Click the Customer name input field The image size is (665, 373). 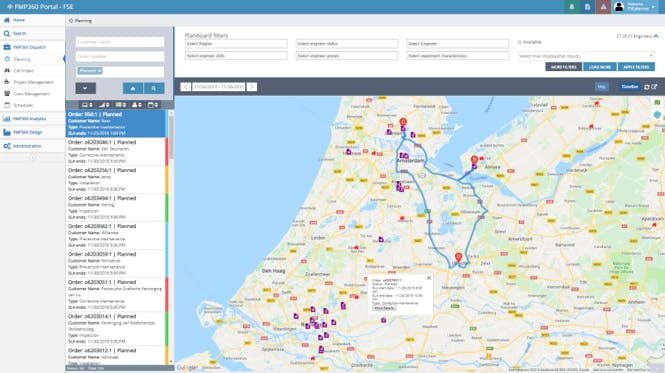coord(120,42)
